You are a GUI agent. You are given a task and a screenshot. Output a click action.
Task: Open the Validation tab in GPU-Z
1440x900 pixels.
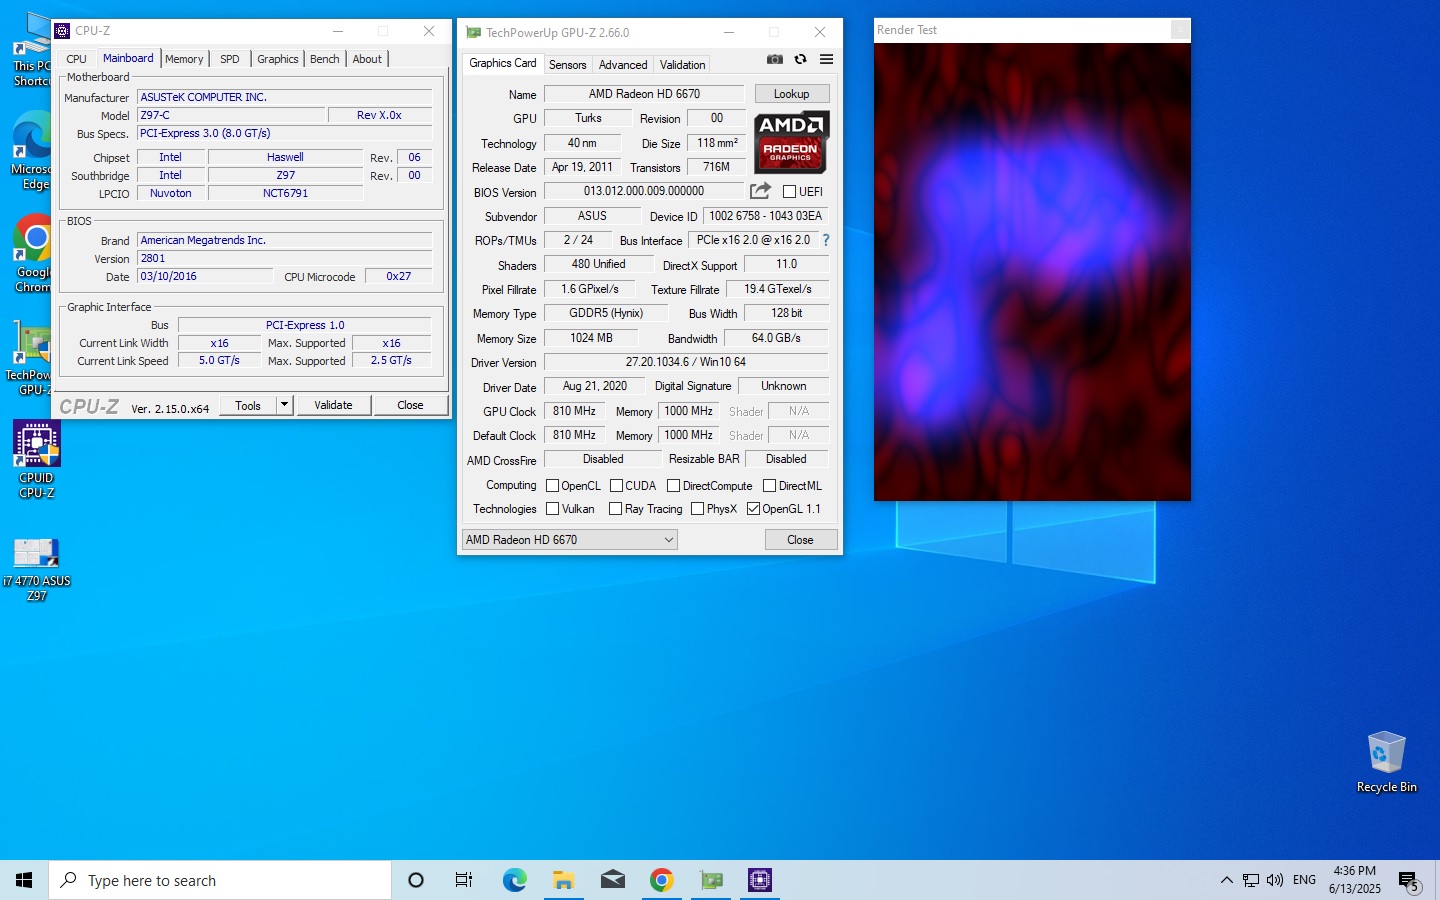point(683,65)
